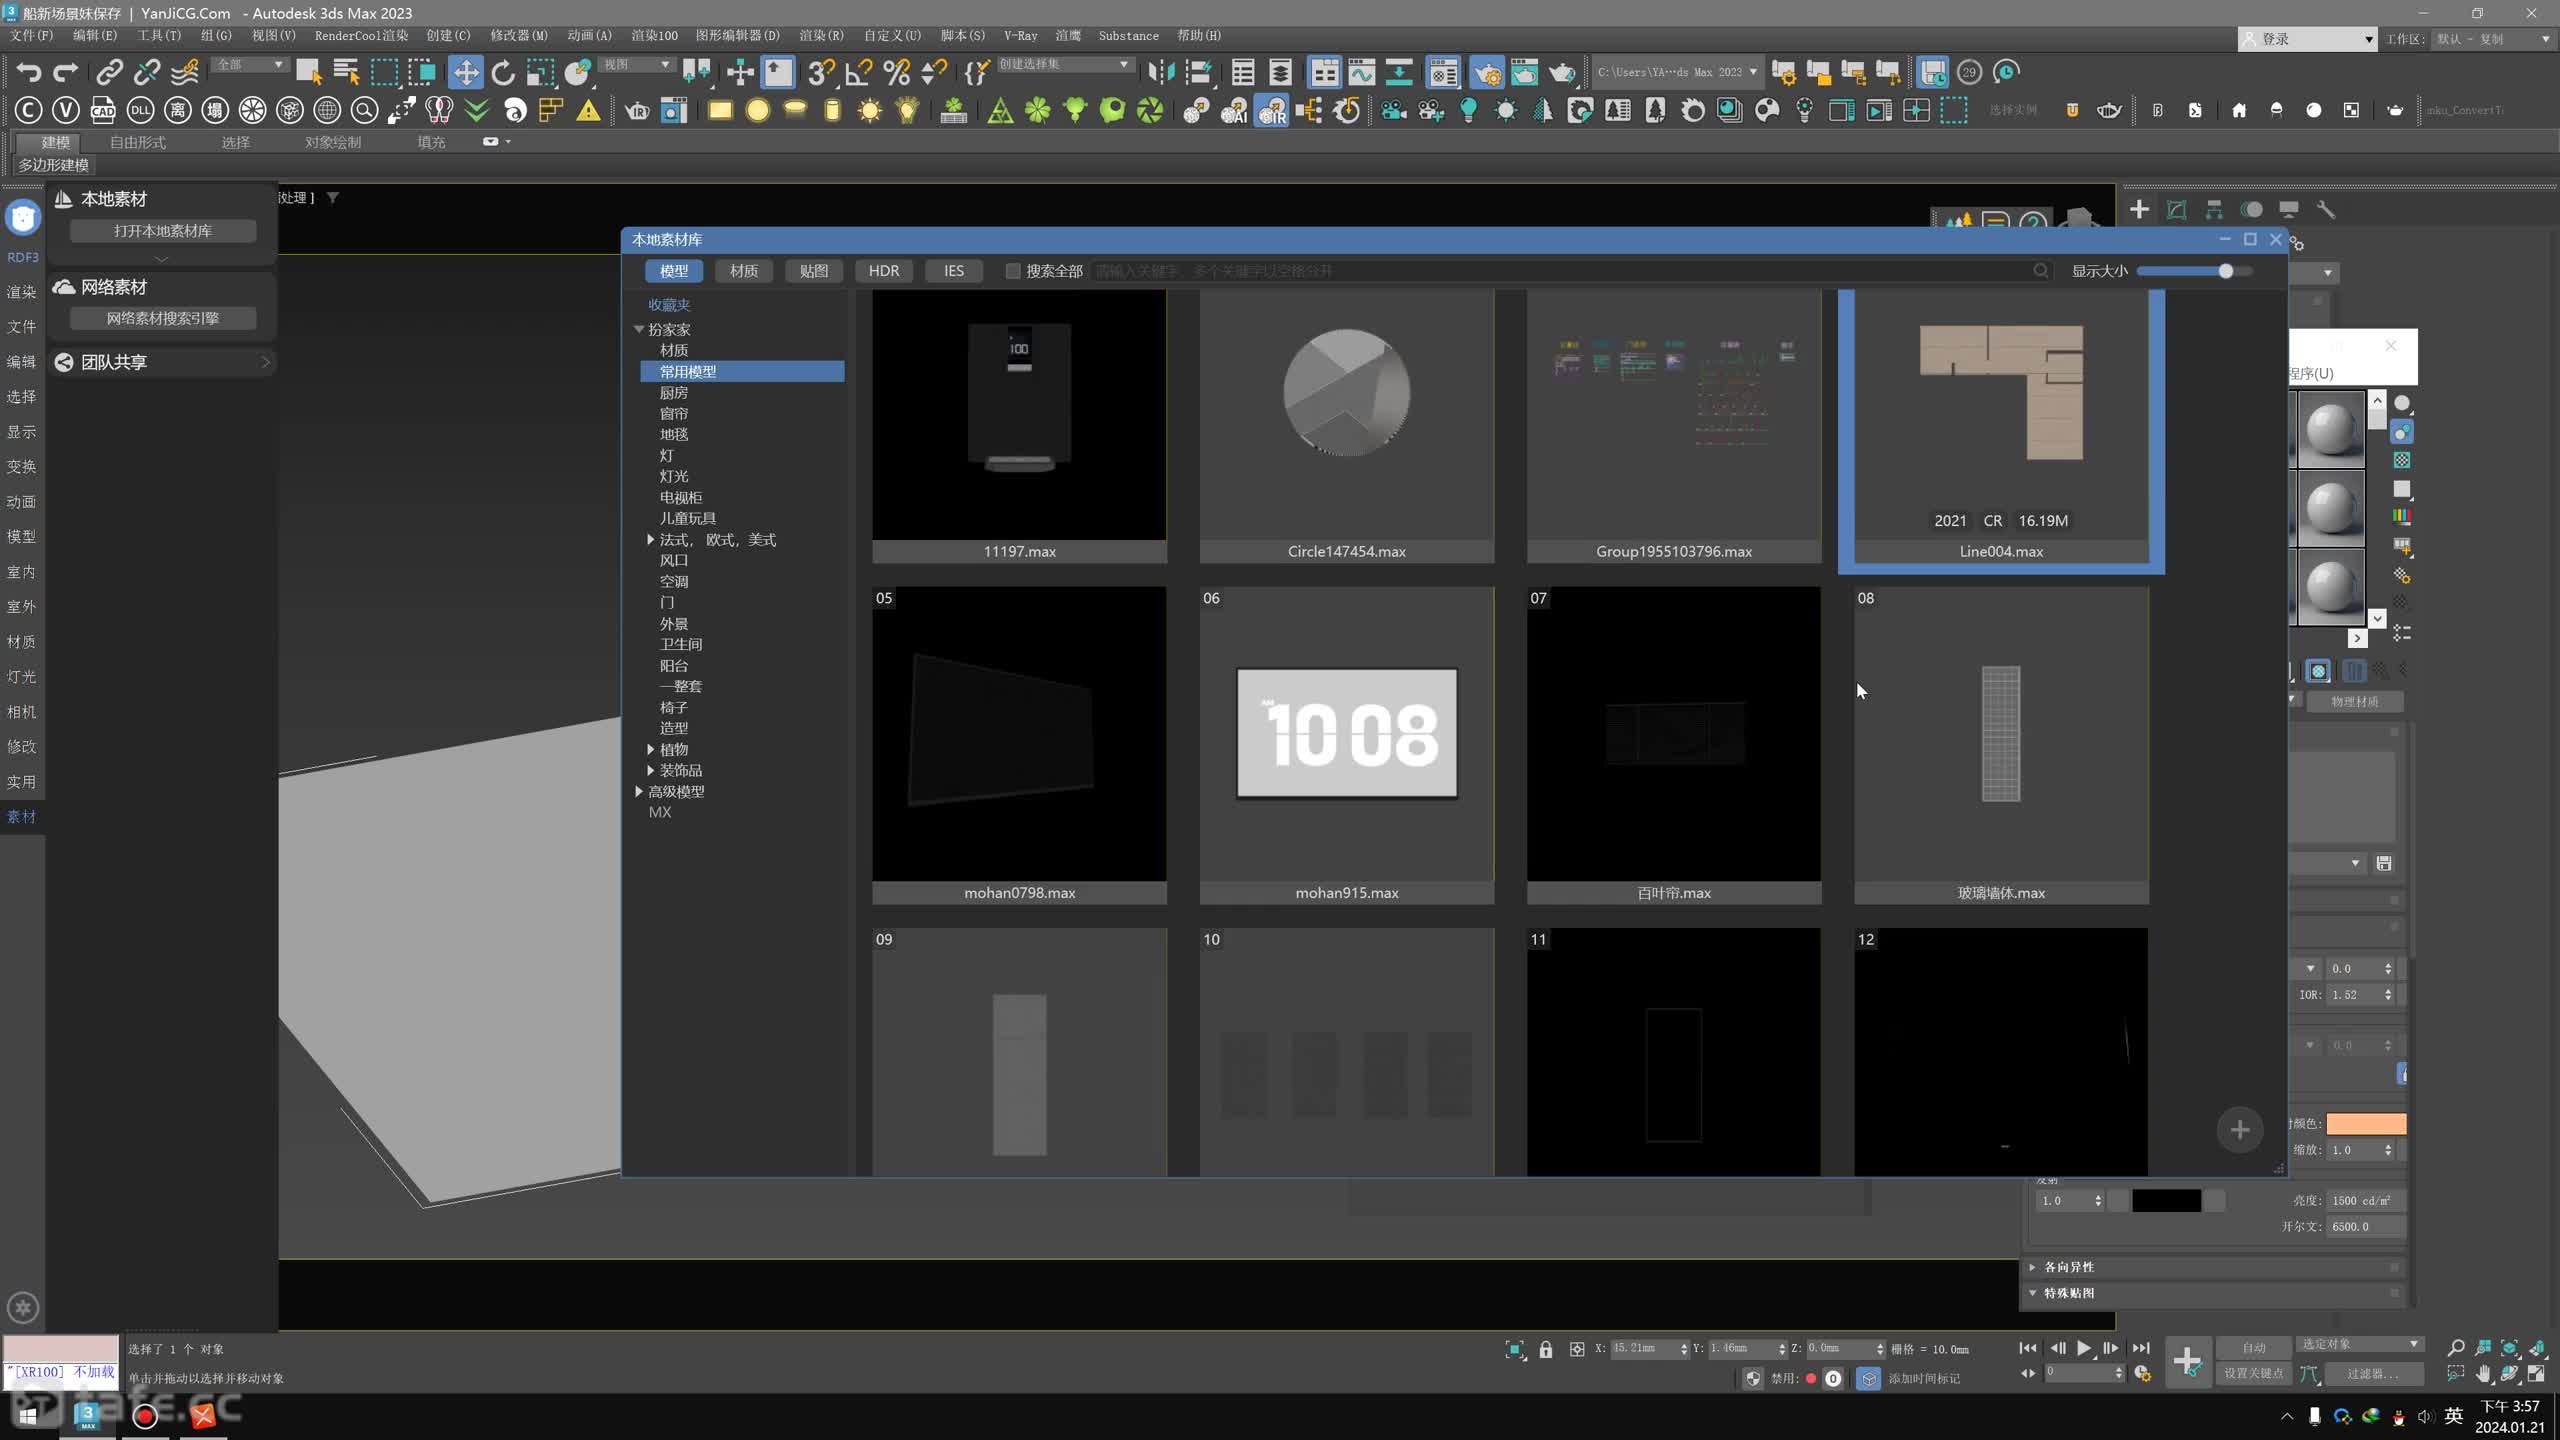Image resolution: width=2560 pixels, height=1440 pixels.
Task: Select the Select and Scale tool
Action: [540, 72]
